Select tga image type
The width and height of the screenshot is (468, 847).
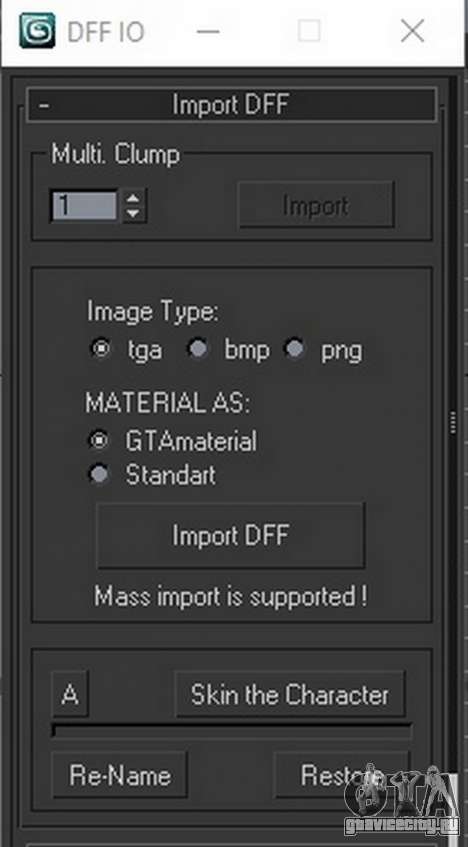coord(99,349)
